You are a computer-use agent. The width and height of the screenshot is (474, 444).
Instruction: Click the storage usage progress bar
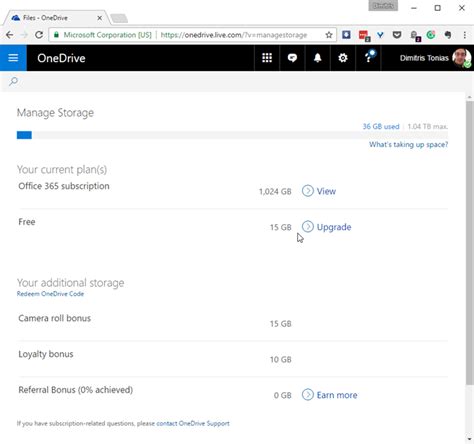click(x=232, y=135)
